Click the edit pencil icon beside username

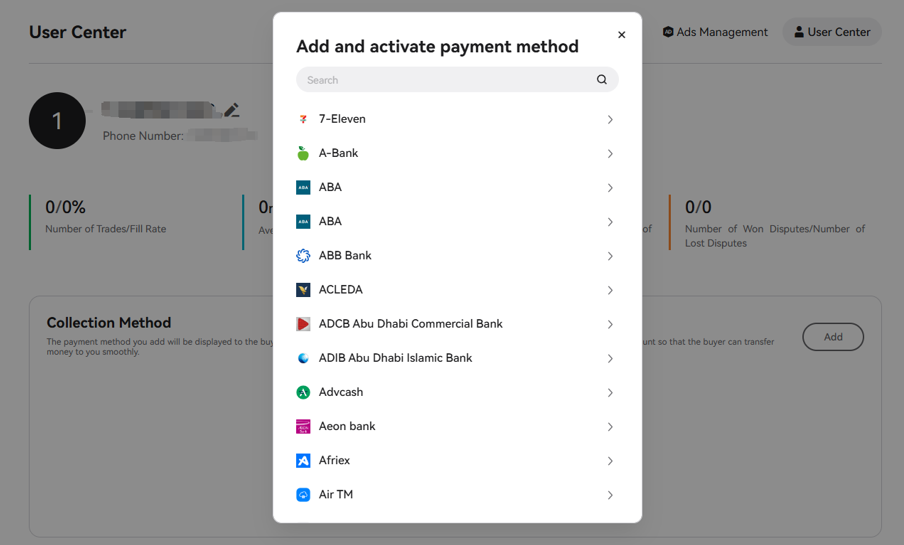coord(232,110)
